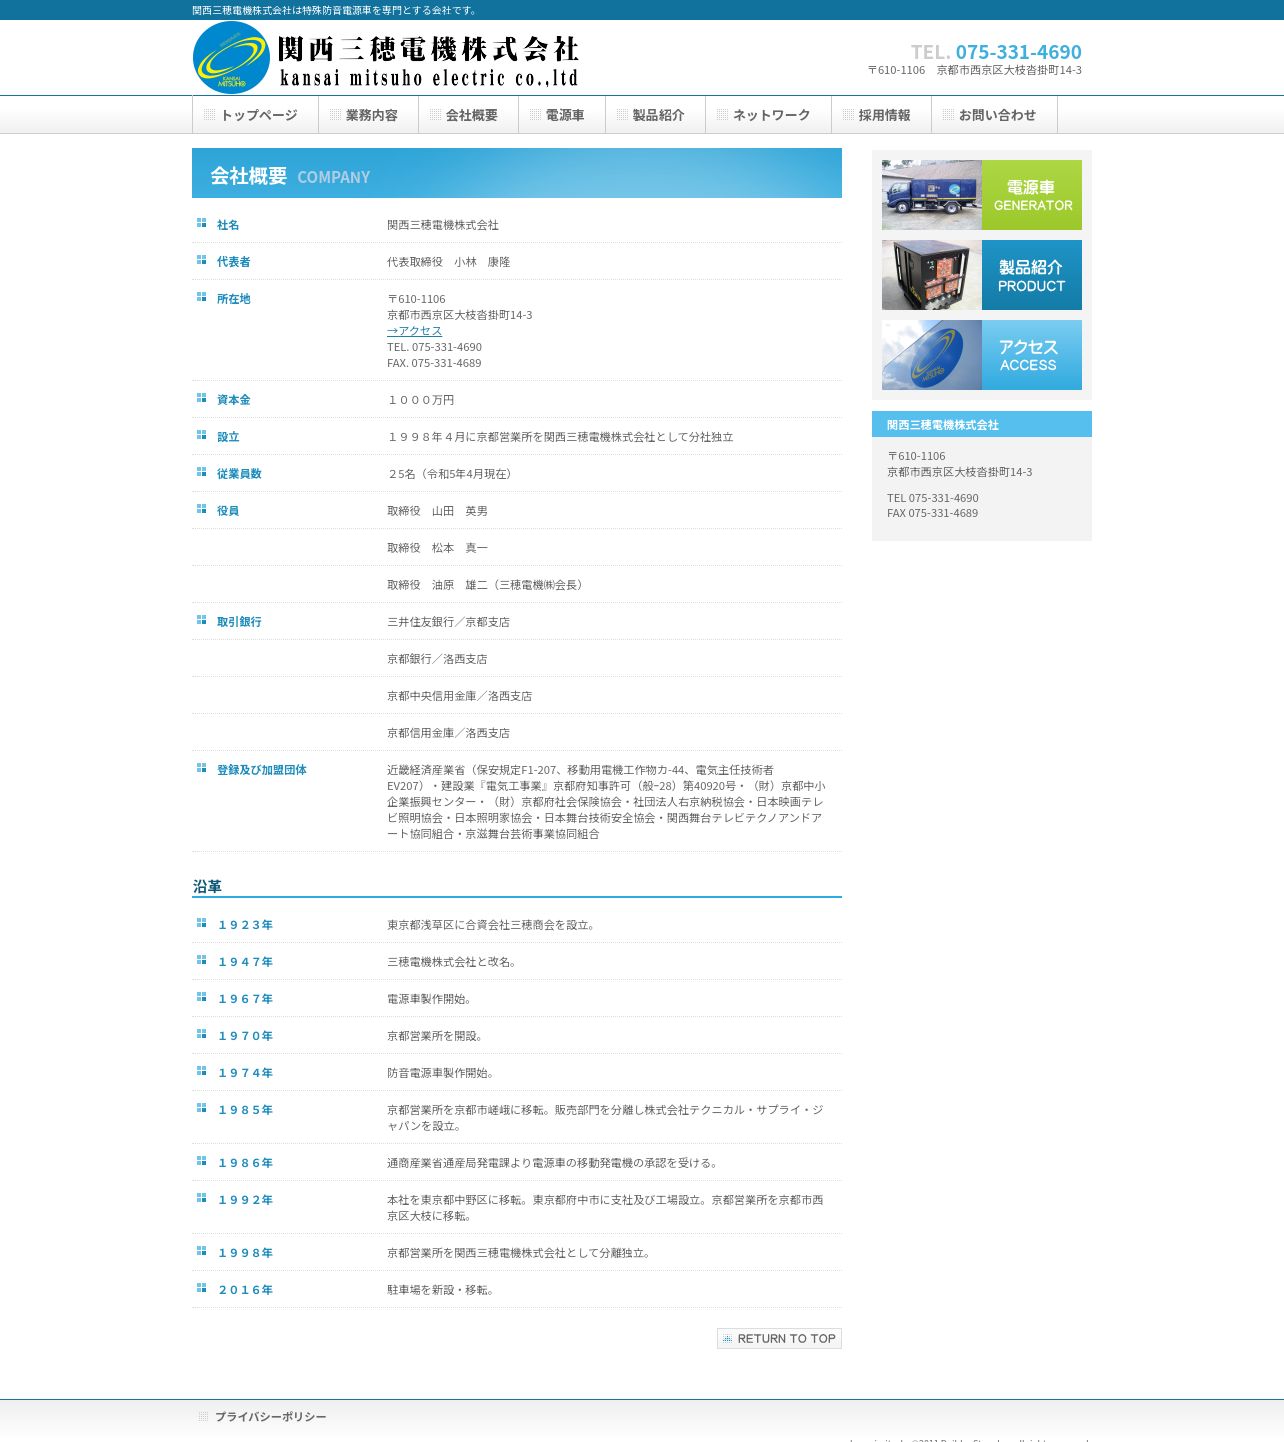Click the １９８６年 history year
The width and height of the screenshot is (1284, 1442).
[x=245, y=1163]
